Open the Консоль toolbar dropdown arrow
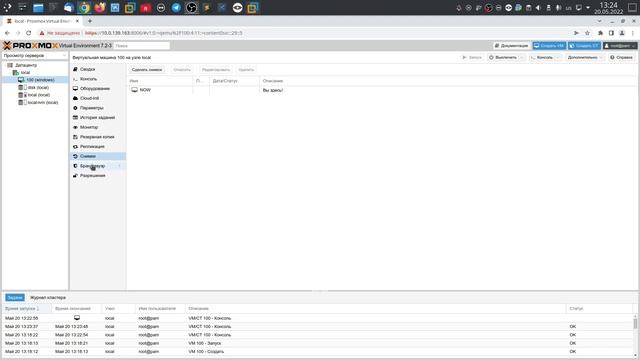 pos(558,58)
